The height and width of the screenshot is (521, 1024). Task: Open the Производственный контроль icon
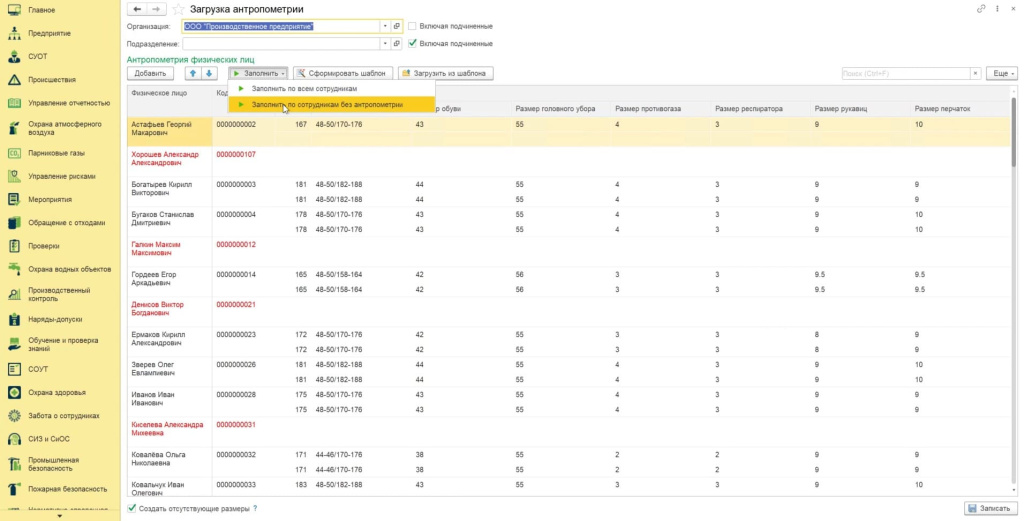(x=14, y=294)
